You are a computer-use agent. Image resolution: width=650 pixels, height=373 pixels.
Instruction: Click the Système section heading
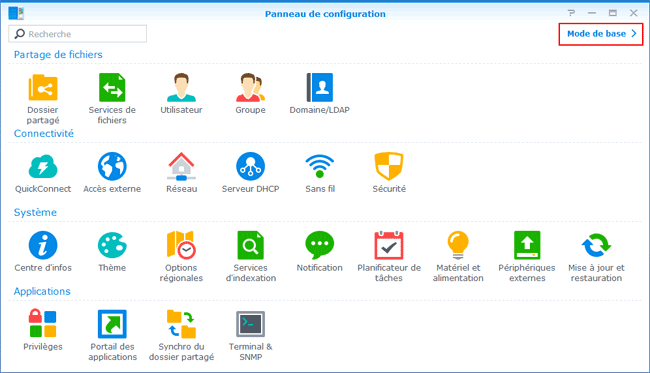[x=35, y=213]
